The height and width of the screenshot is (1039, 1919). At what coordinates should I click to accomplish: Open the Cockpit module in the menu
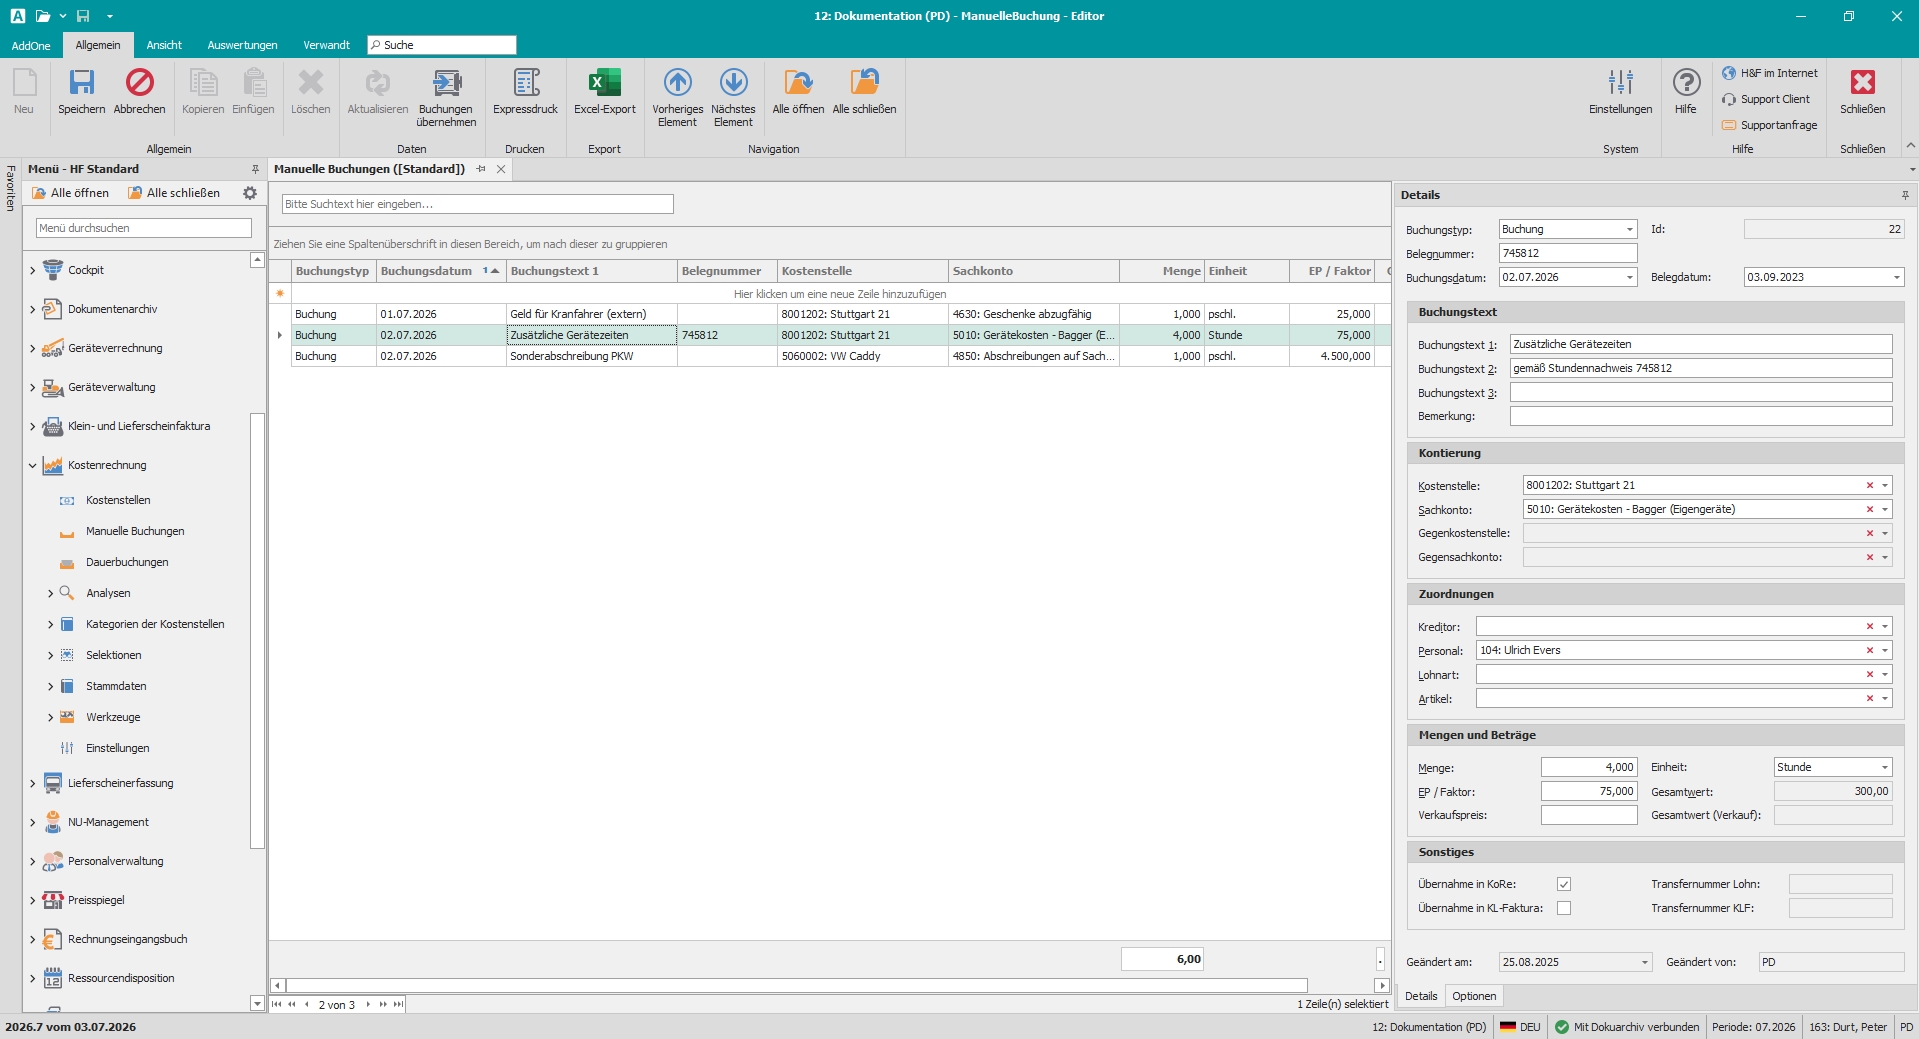pos(86,270)
